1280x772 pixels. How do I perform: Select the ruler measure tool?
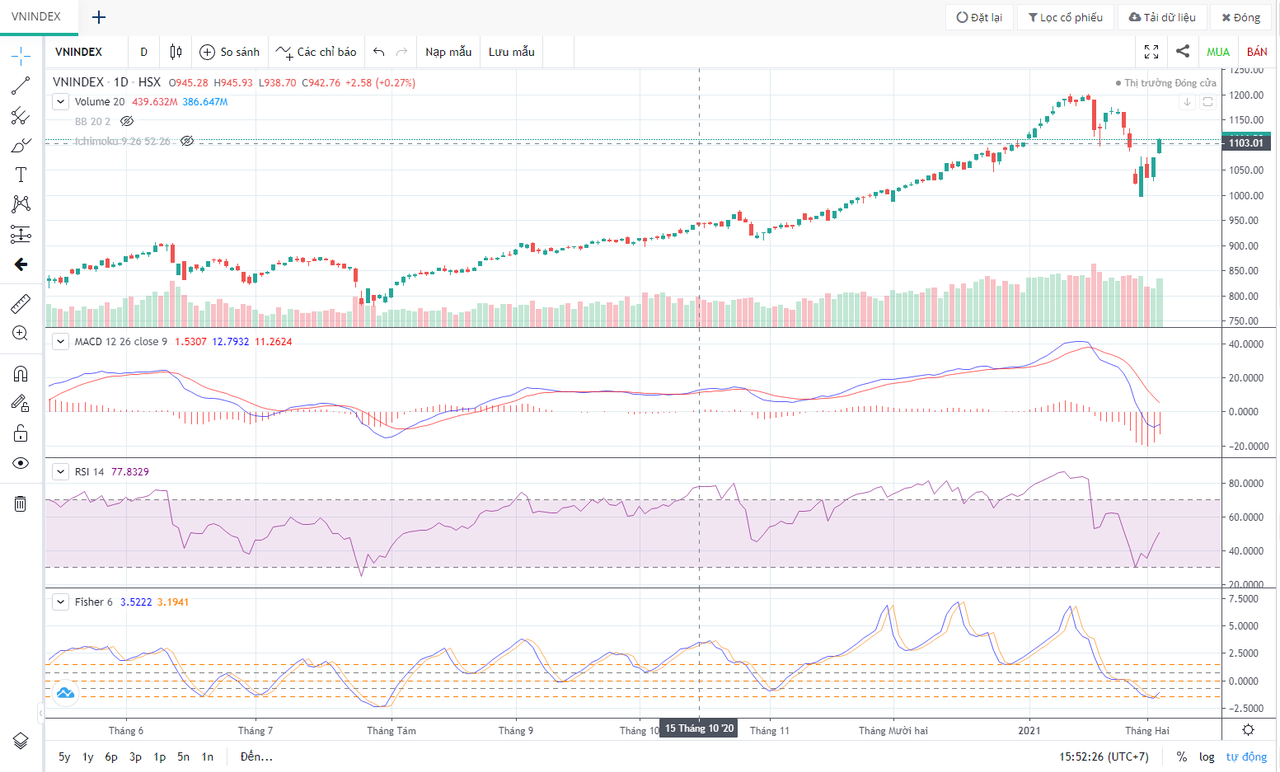pos(20,303)
